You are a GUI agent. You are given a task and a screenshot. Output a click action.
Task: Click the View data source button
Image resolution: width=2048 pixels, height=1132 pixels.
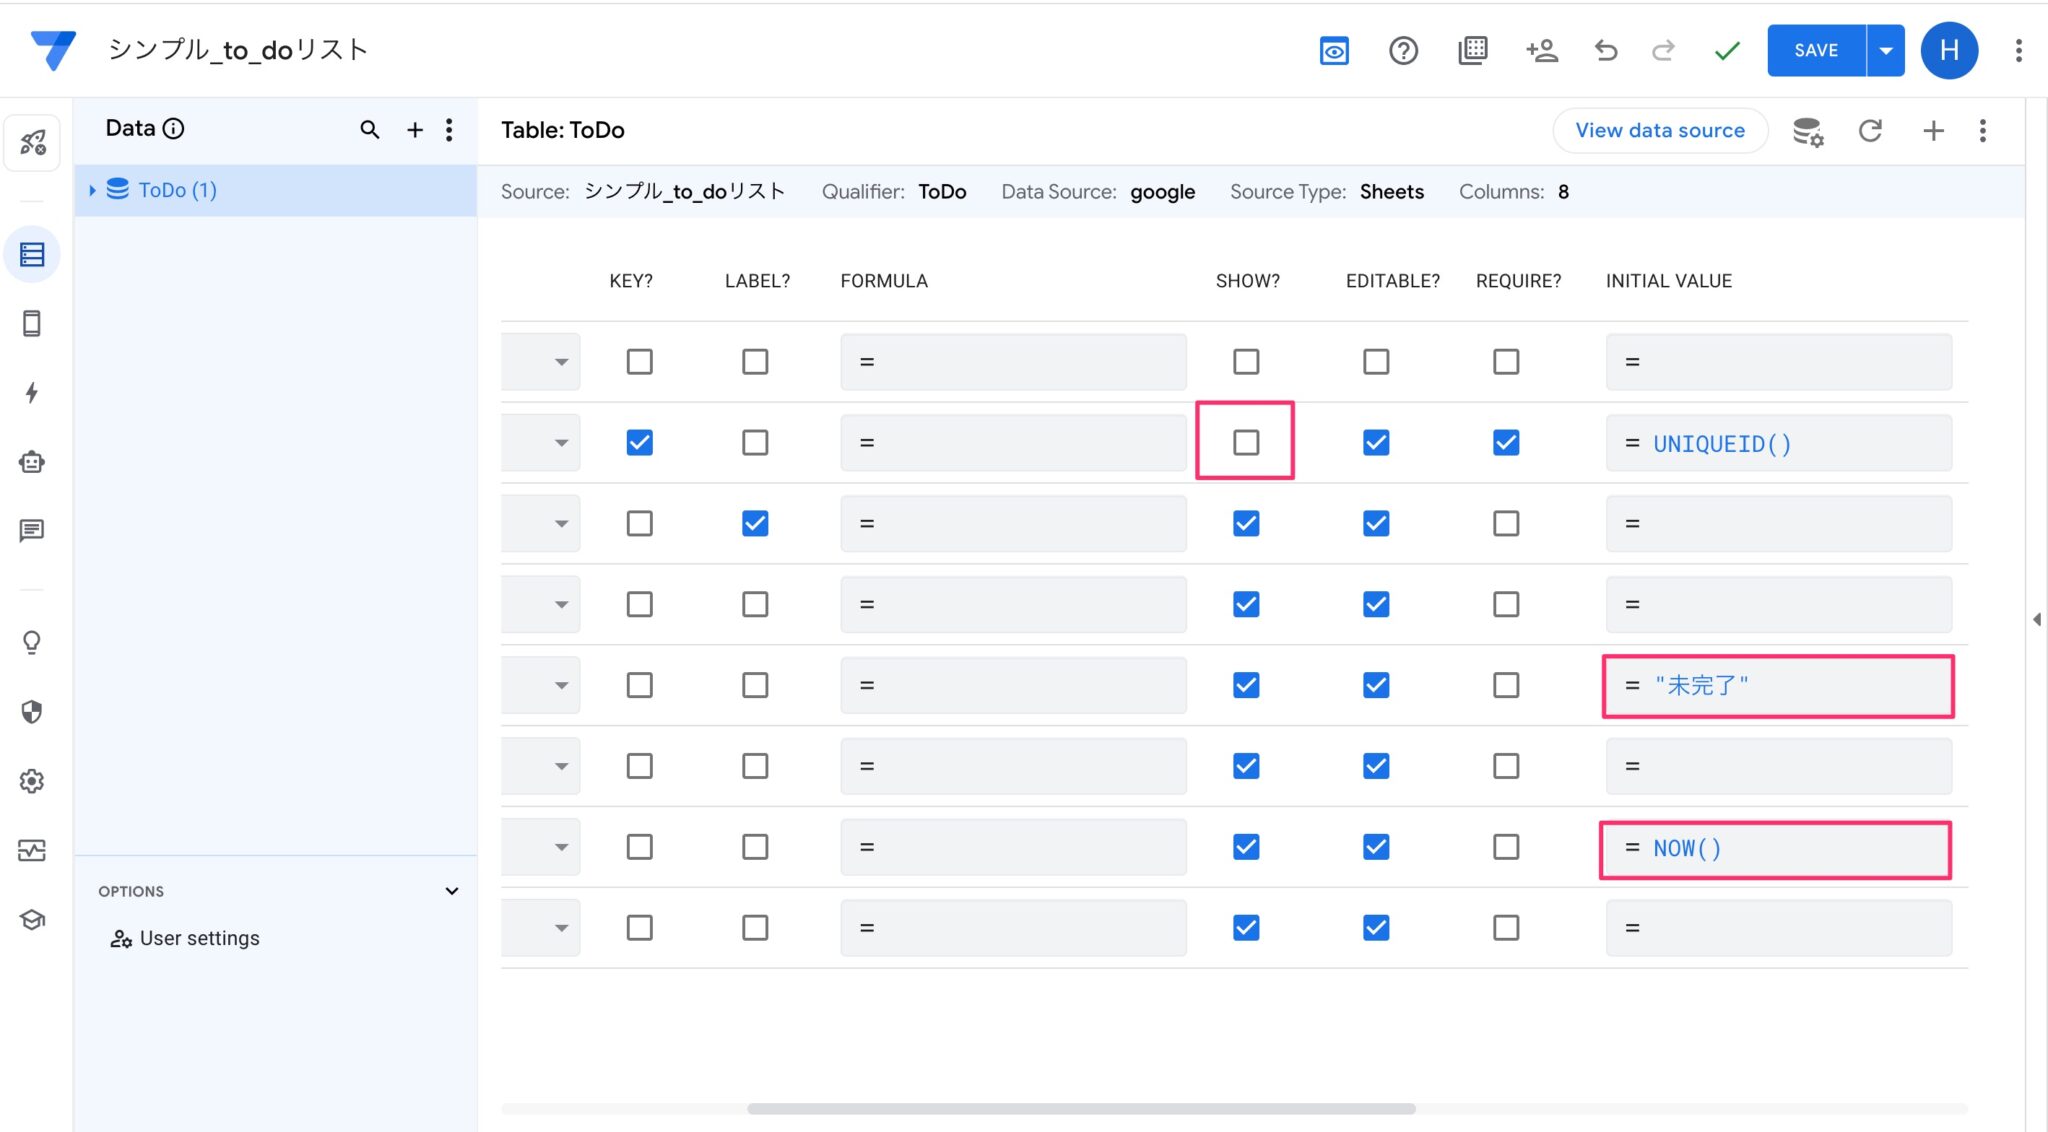tap(1659, 130)
